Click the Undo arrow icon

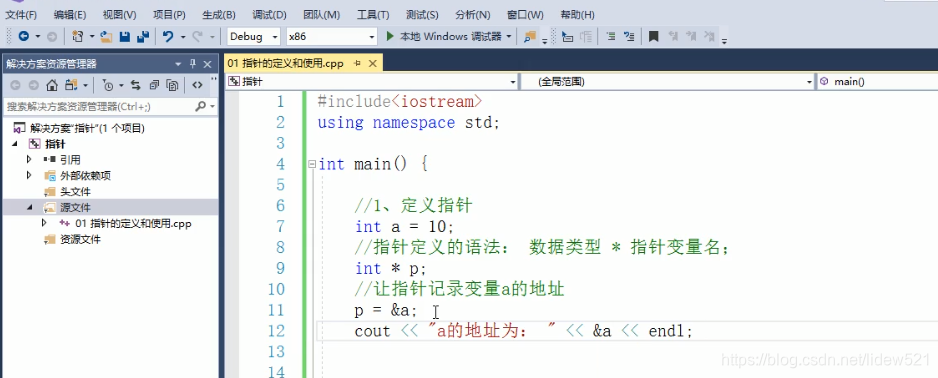click(168, 36)
